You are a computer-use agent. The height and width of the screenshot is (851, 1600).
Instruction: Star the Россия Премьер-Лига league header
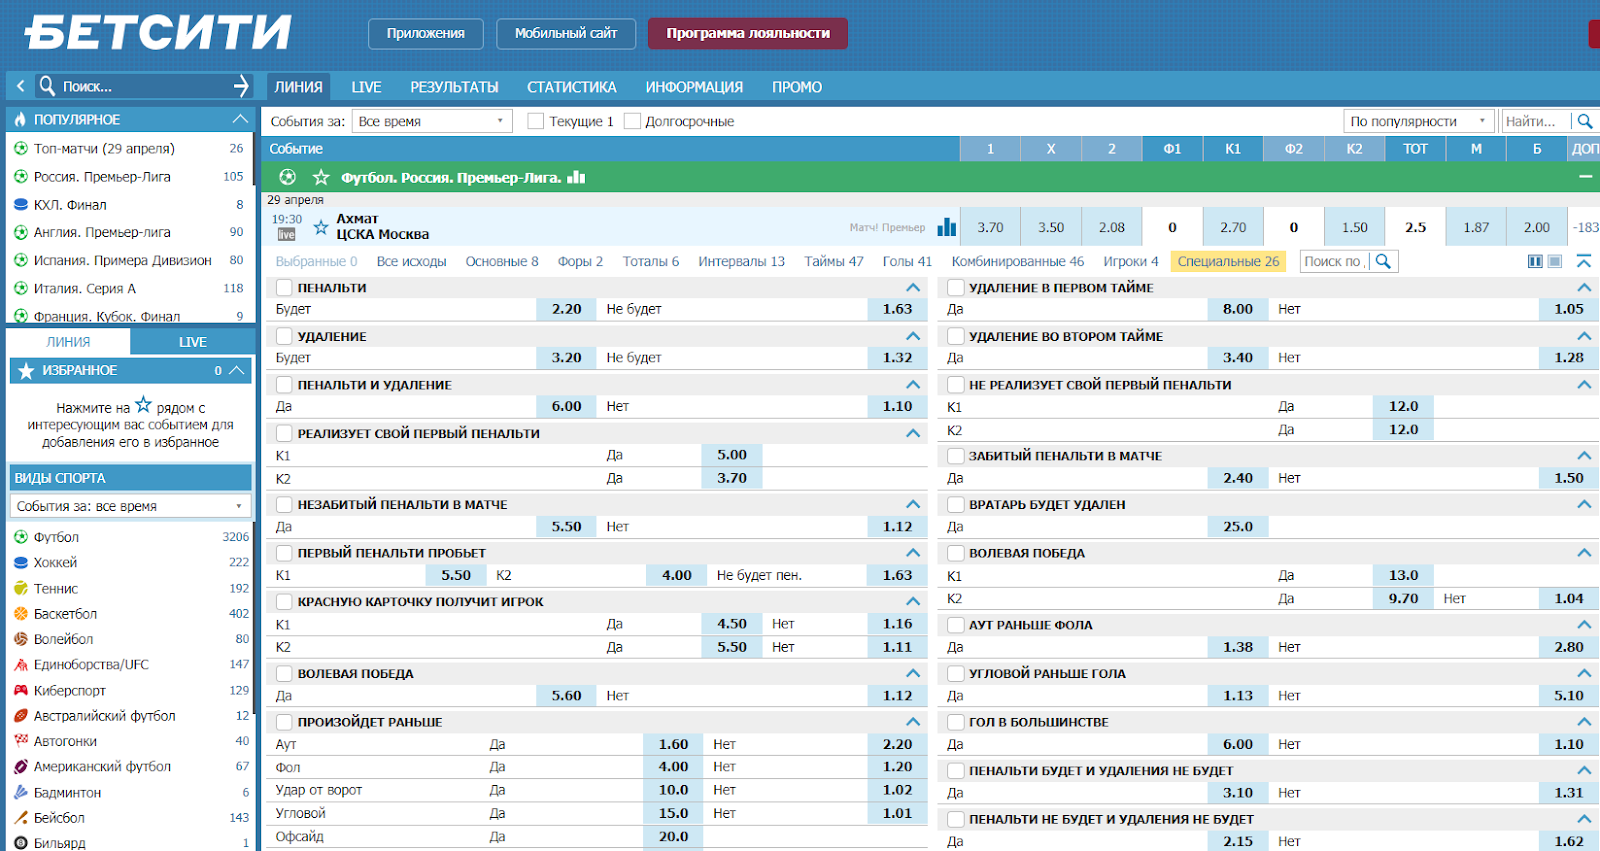click(x=321, y=177)
